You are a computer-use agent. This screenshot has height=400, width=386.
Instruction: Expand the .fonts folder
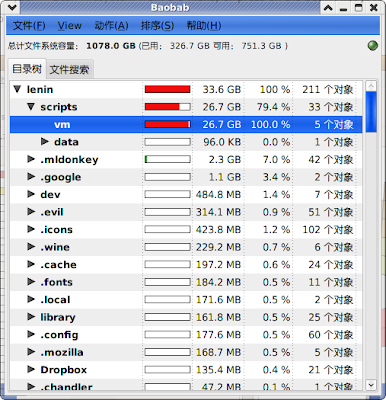[31, 282]
